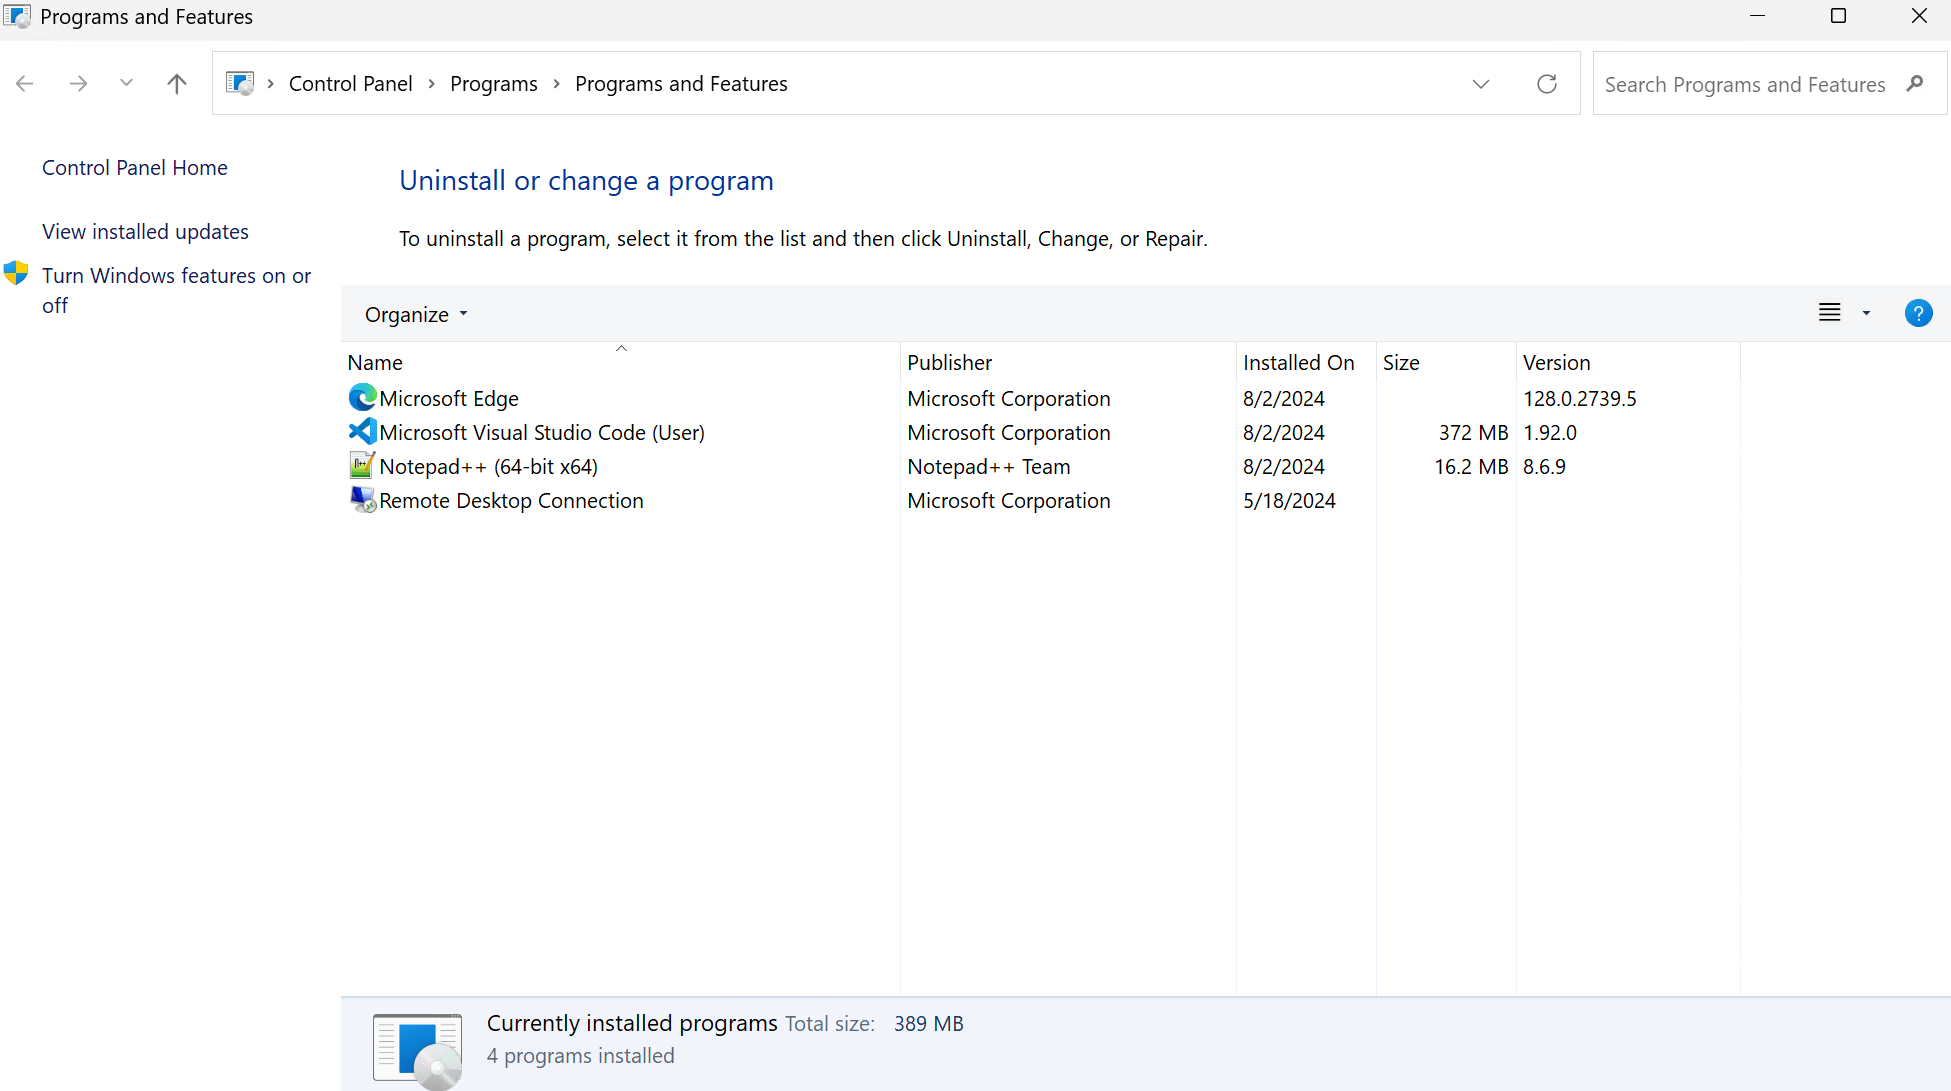Click the version 1.92.0 cell
This screenshot has height=1091, width=1951.
tap(1550, 432)
